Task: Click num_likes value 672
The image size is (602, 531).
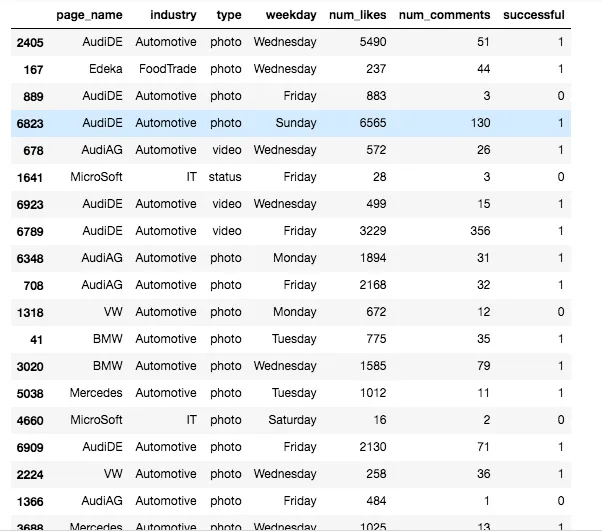Action: pos(376,312)
